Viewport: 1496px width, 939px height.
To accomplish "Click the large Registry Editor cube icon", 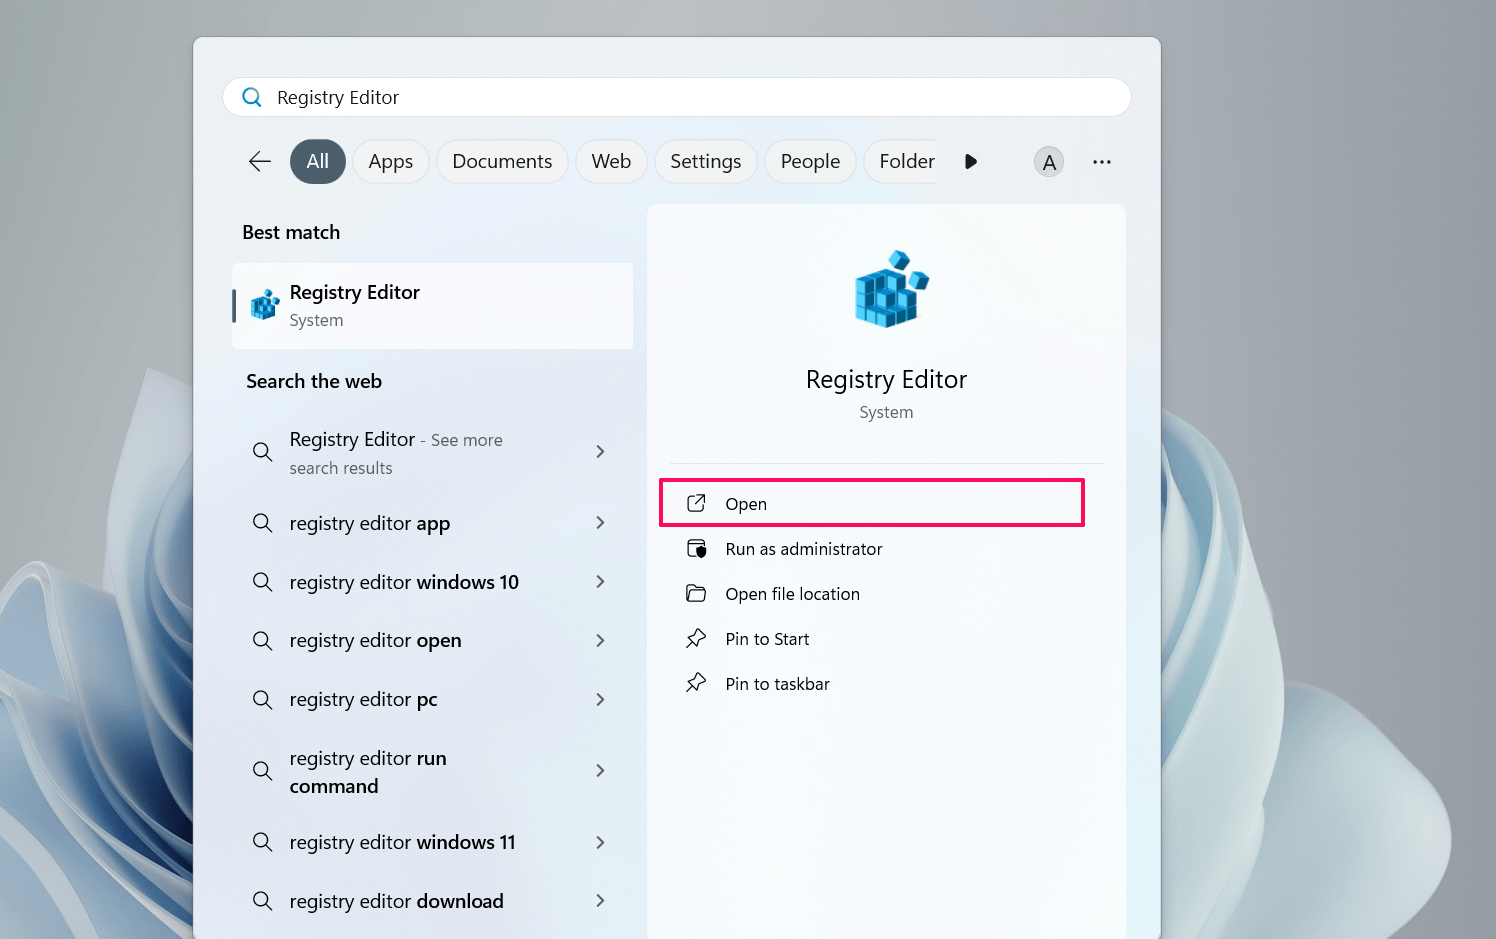I will pos(891,289).
